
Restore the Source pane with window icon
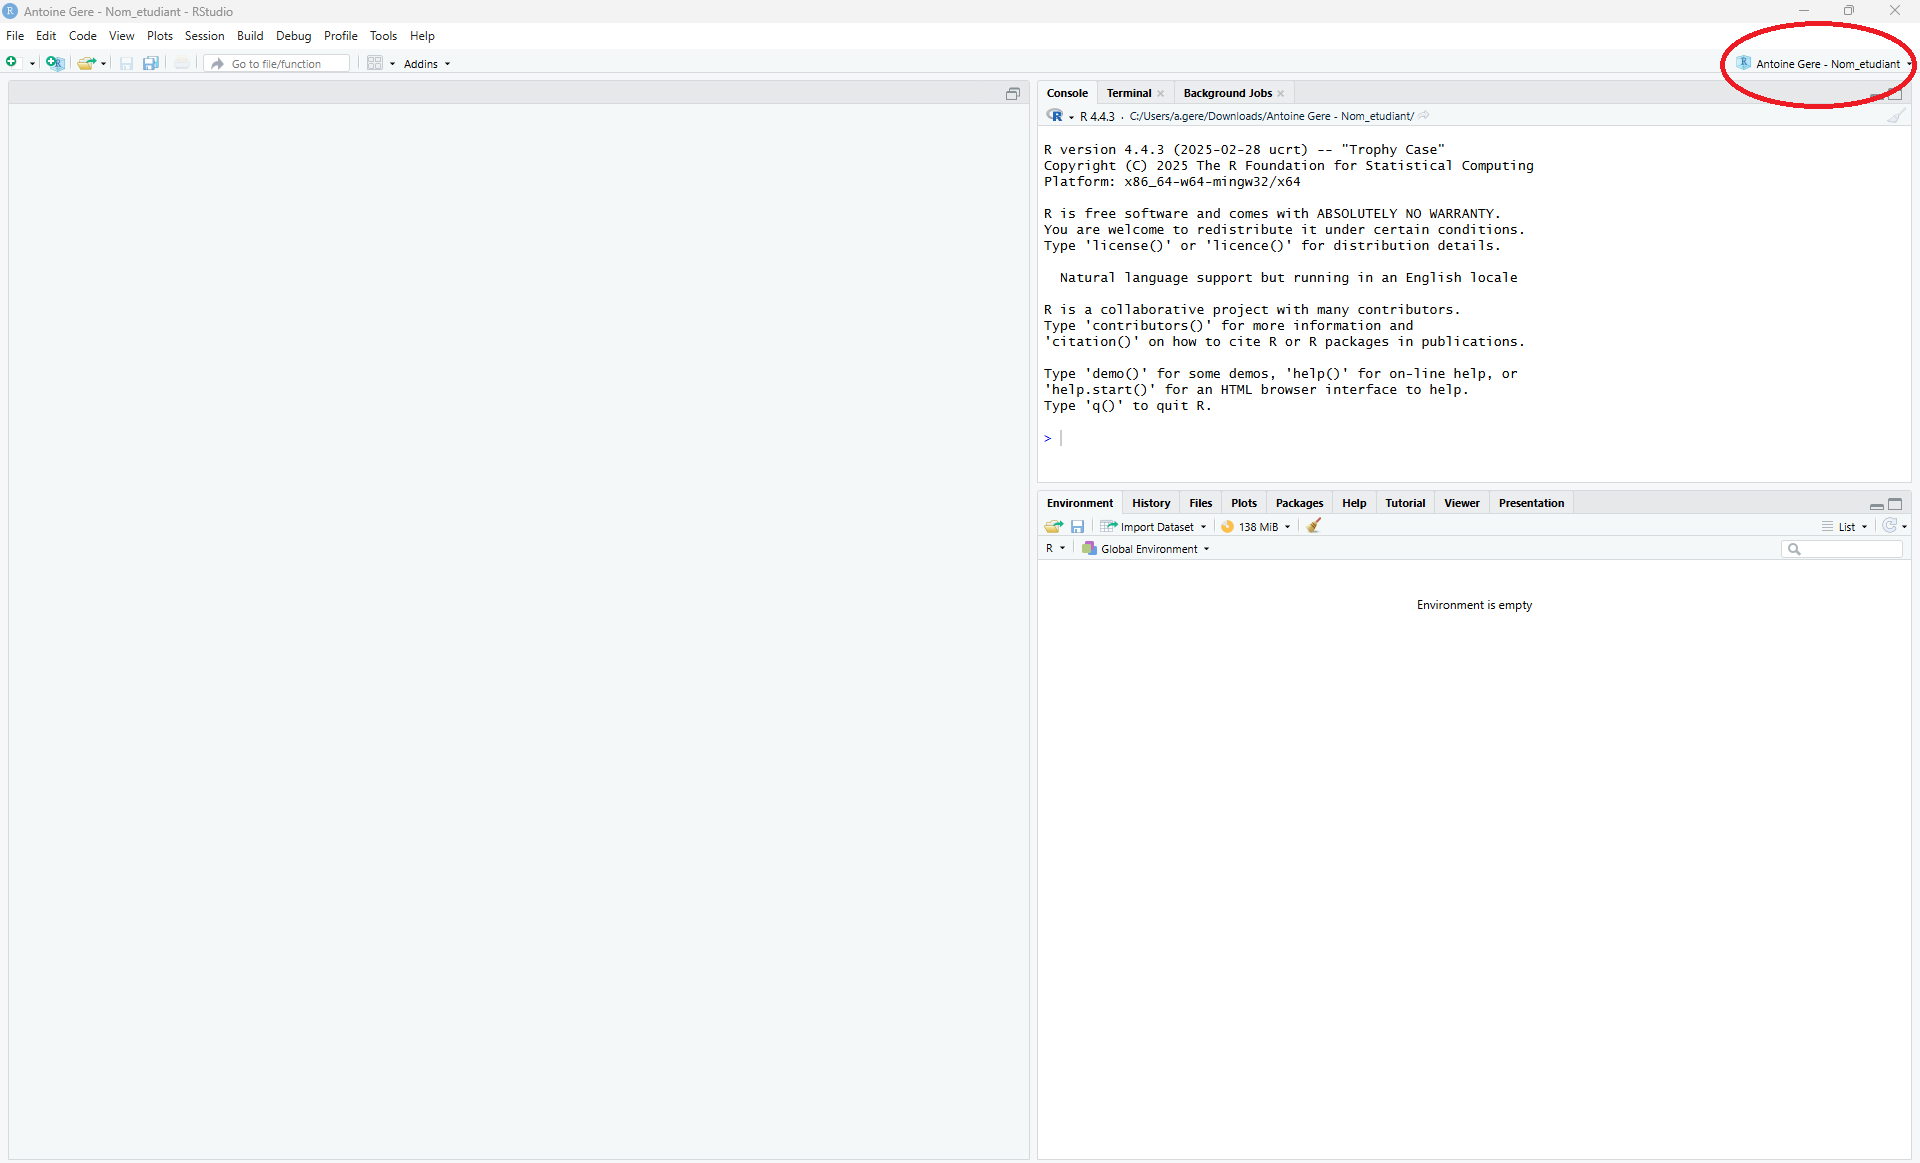(1012, 93)
